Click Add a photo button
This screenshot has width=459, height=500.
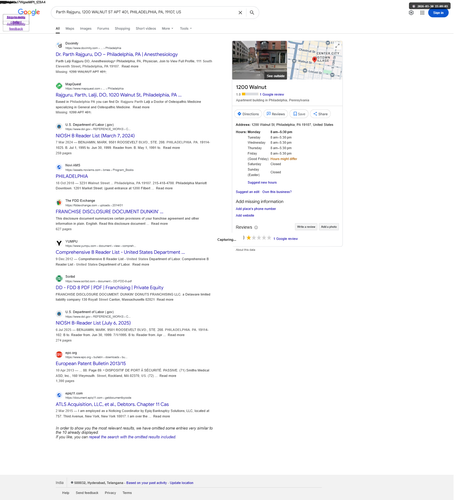point(329,227)
